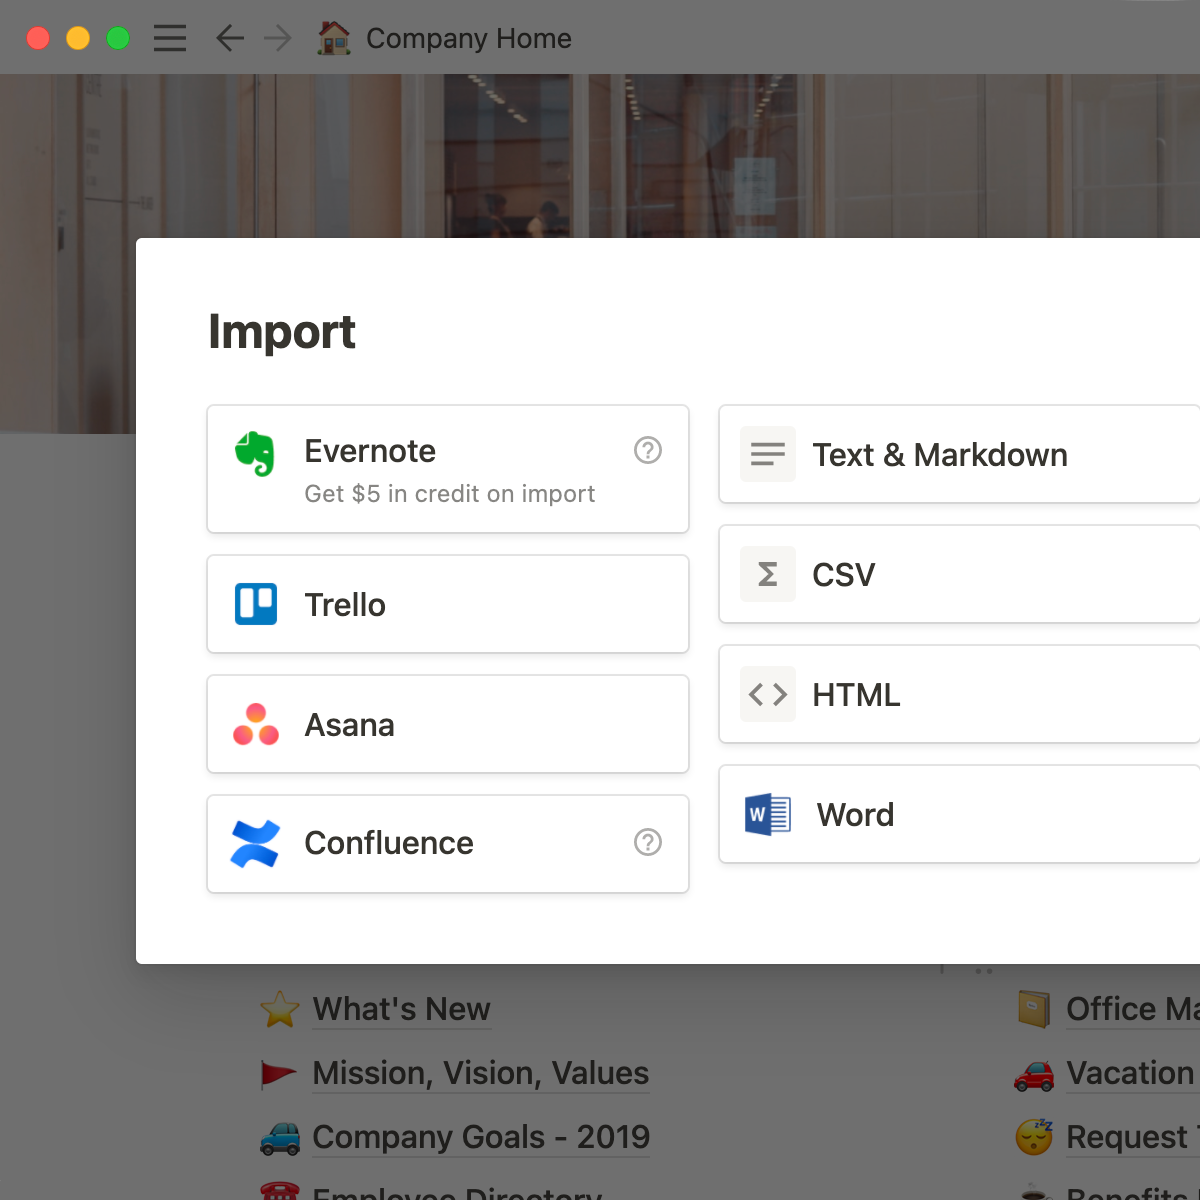This screenshot has width=1200, height=1200.
Task: Click the HTML angle brackets icon
Action: point(768,694)
